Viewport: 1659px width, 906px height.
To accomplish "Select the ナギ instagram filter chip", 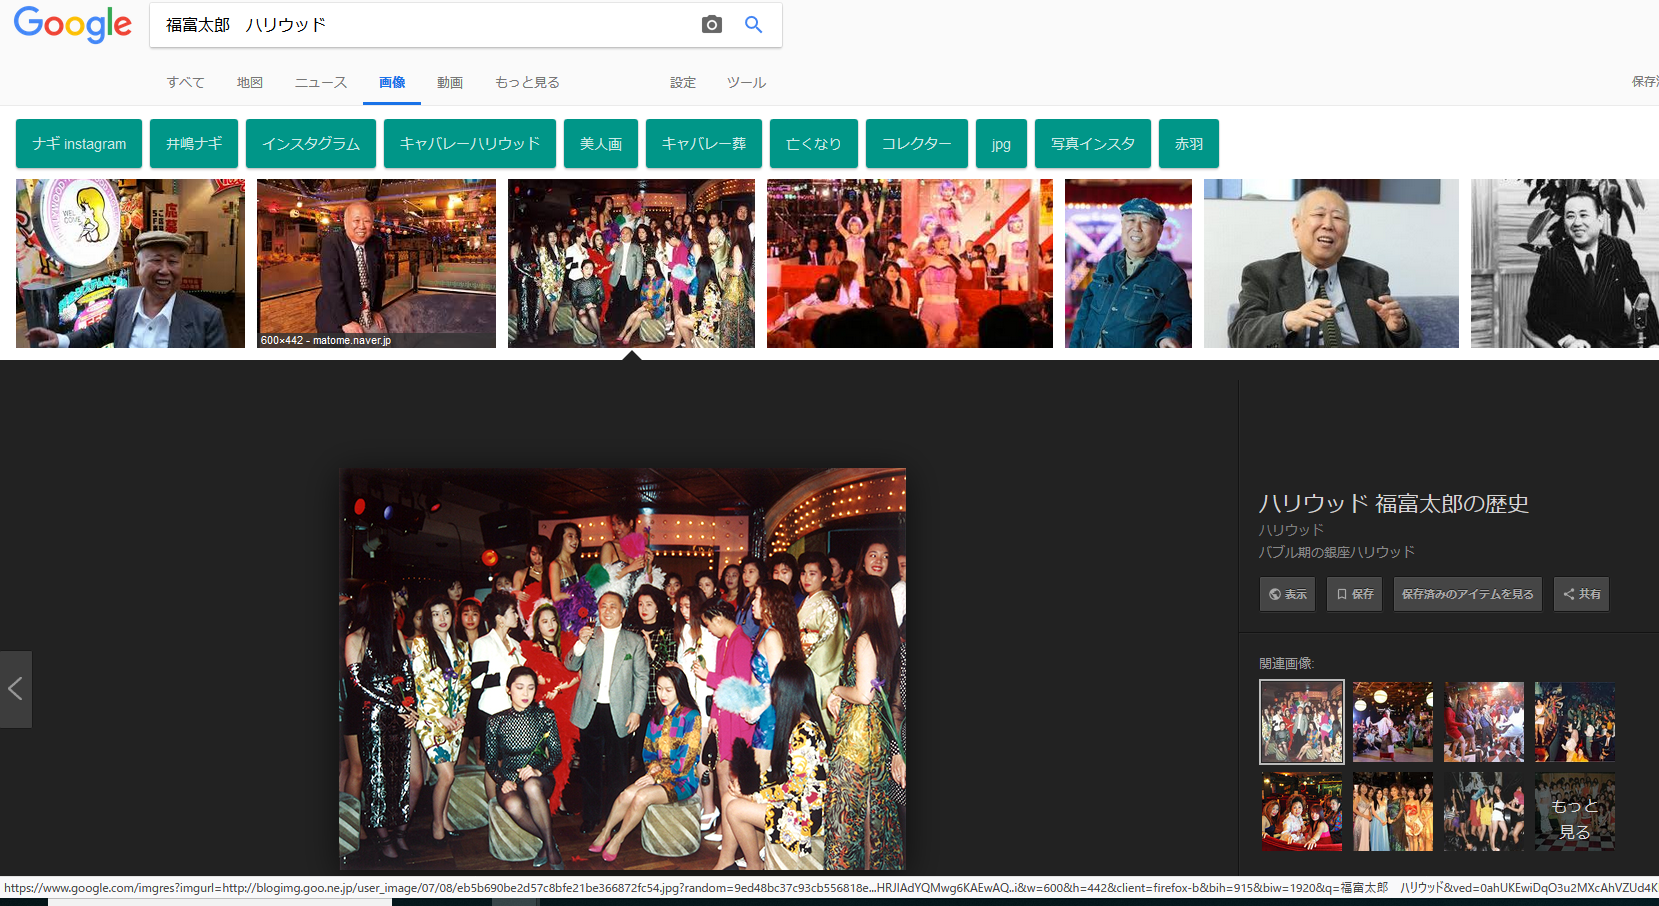I will click(79, 143).
